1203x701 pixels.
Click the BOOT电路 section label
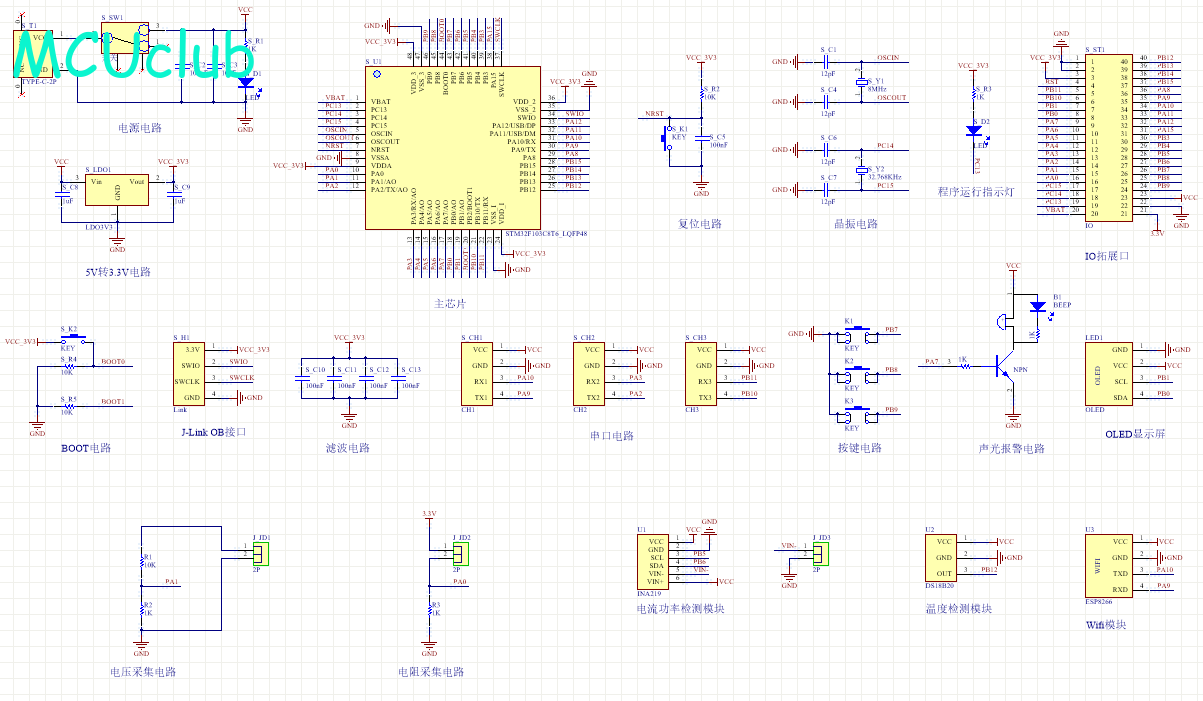point(86,448)
